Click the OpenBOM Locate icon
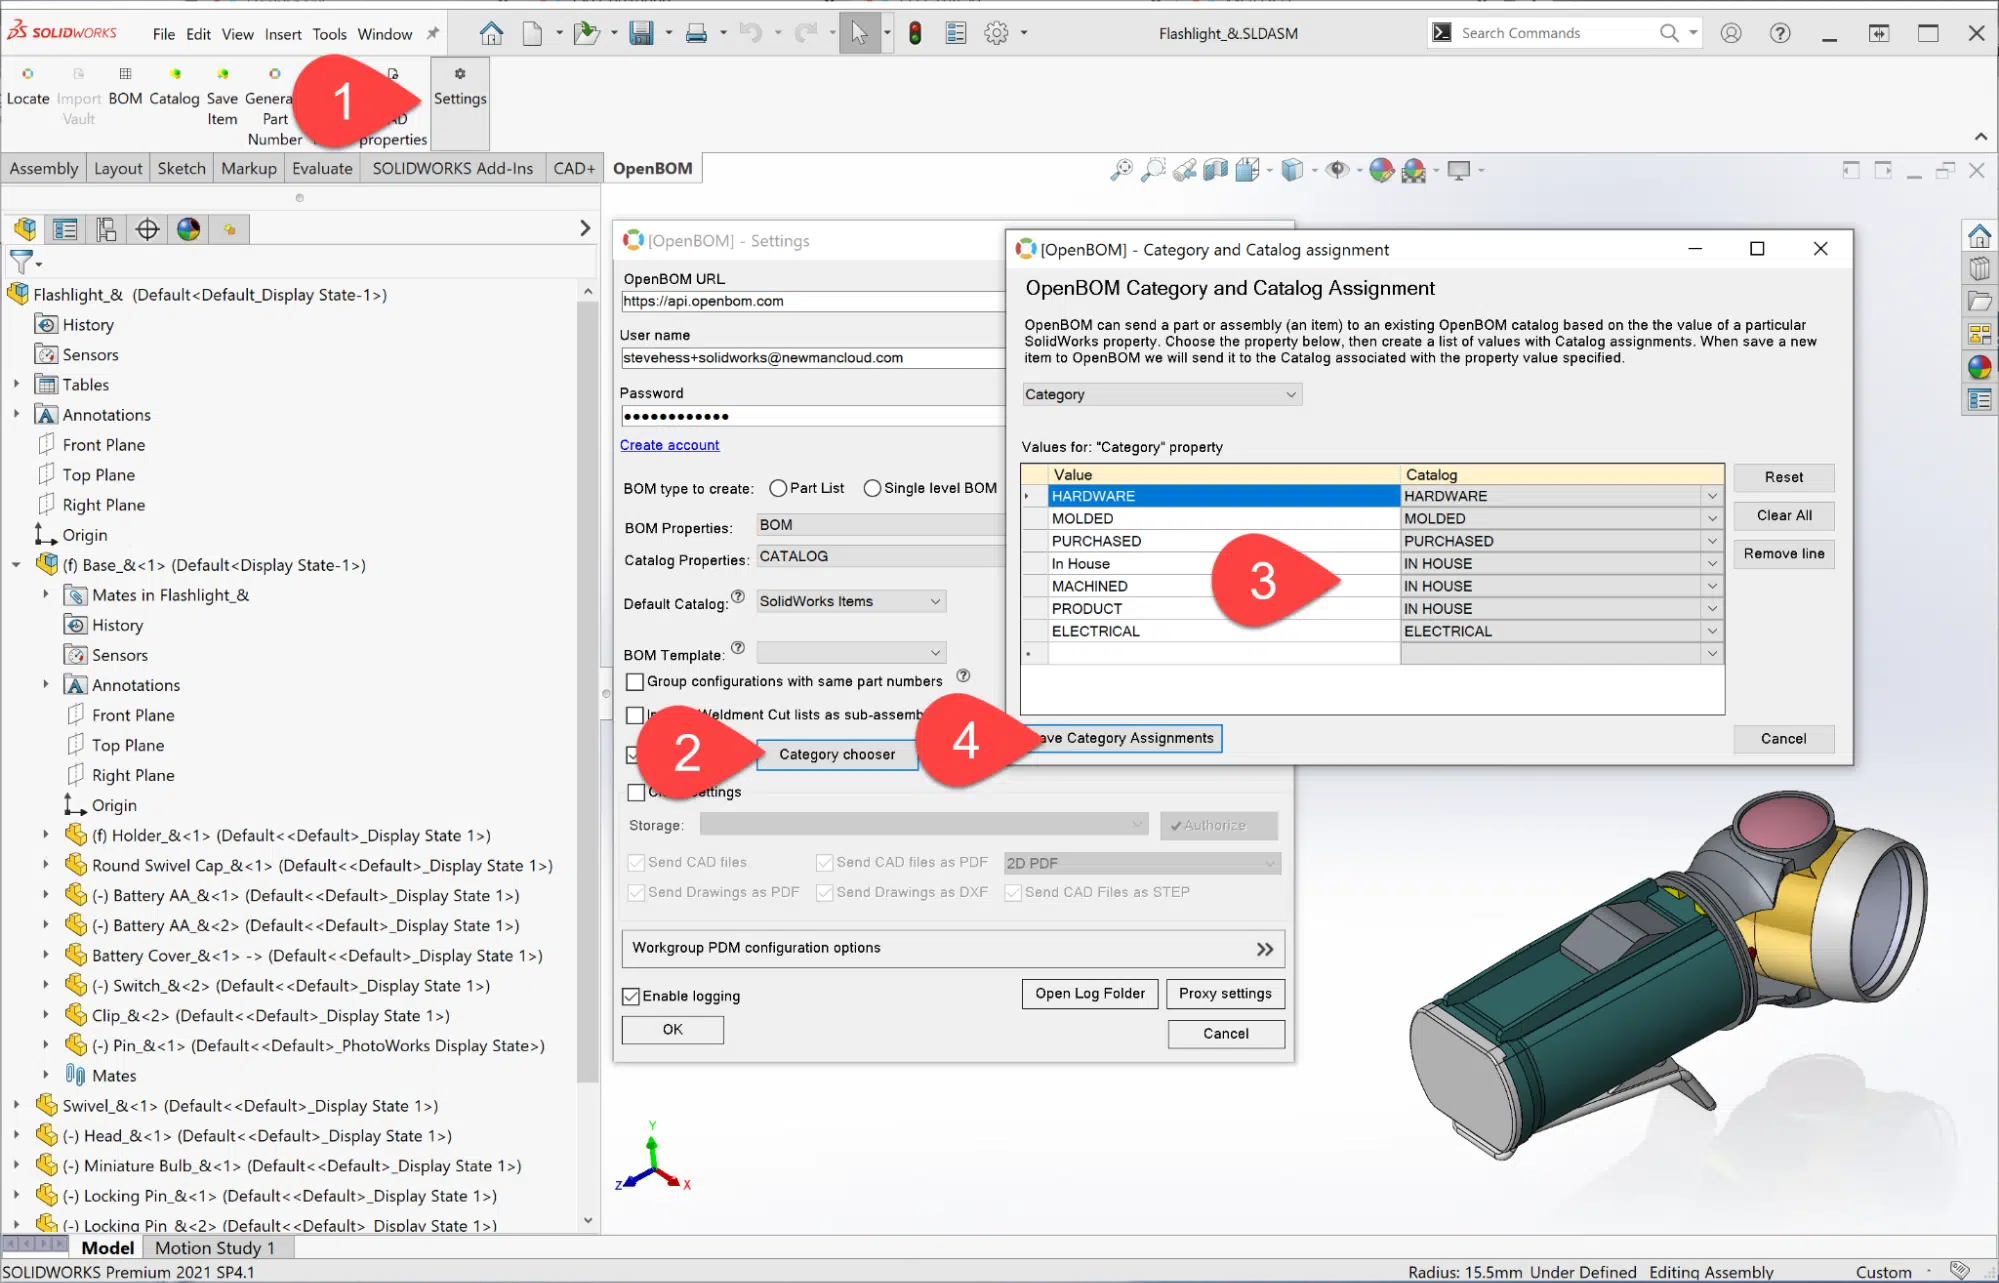The height and width of the screenshot is (1283, 1999). click(28, 88)
